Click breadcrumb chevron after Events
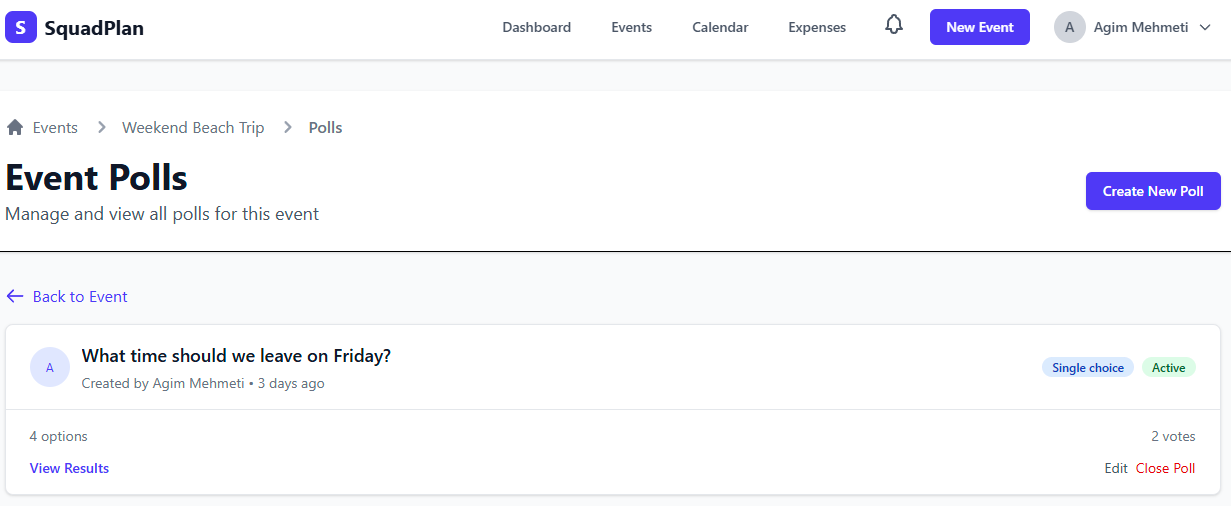The image size is (1231, 506). pos(101,127)
